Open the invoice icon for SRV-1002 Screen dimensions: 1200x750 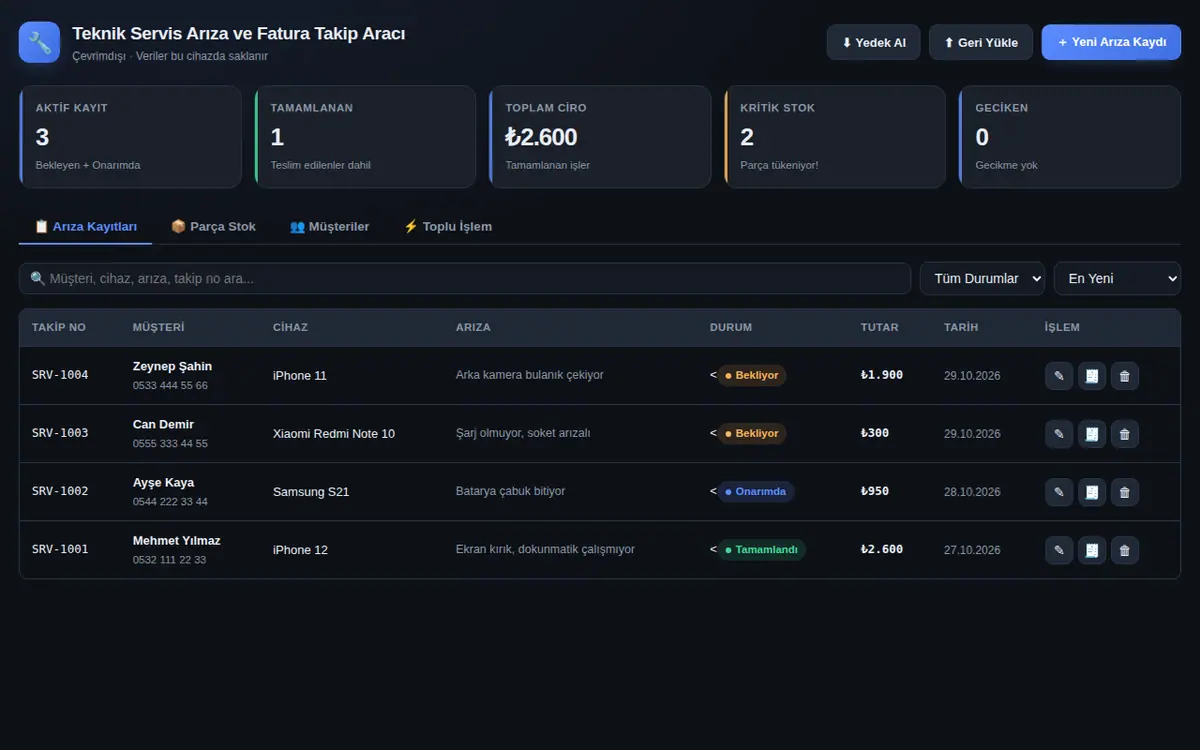[1092, 492]
